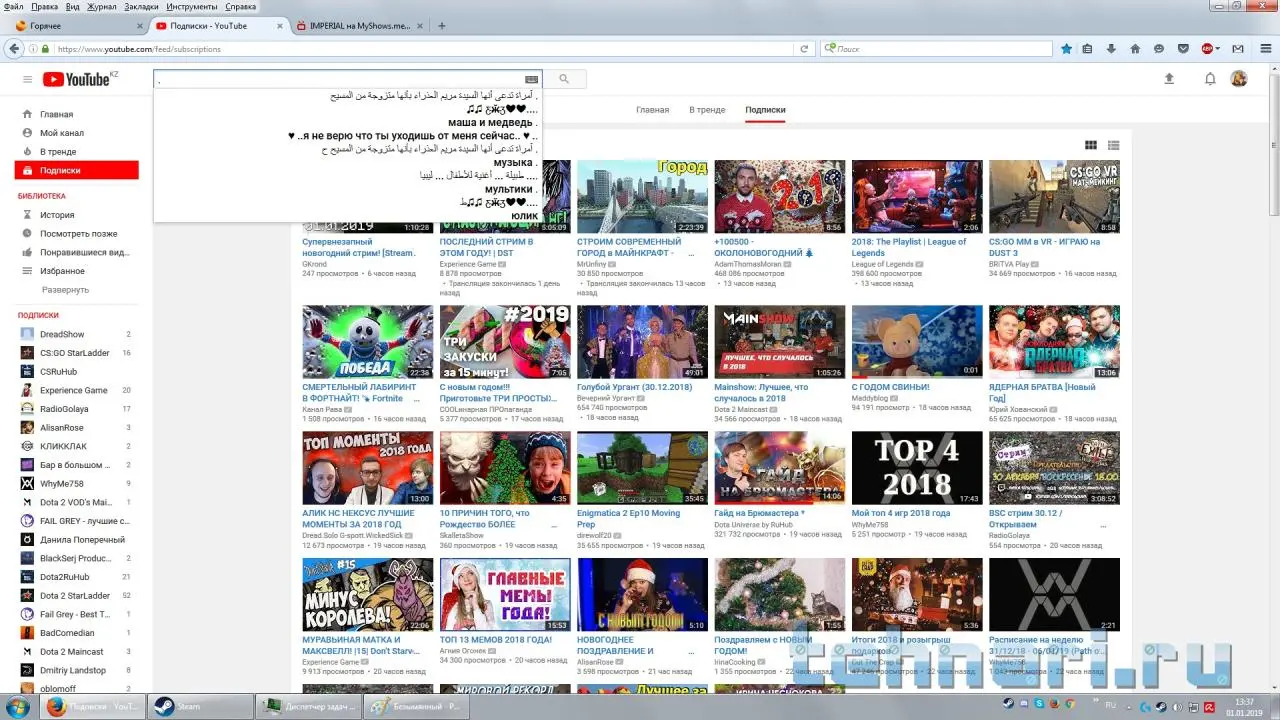Open История in the sidebar
The height and width of the screenshot is (720, 1280).
pos(57,215)
